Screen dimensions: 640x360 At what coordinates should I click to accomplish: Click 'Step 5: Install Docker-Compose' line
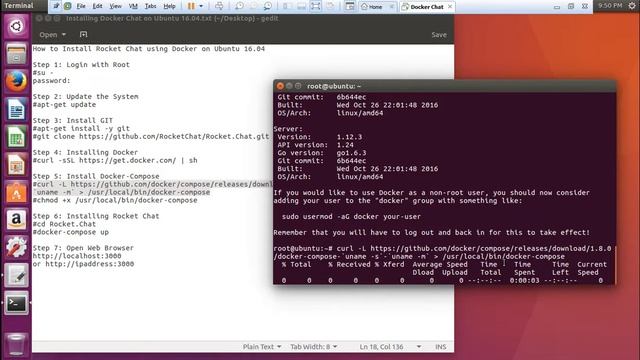click(96, 176)
